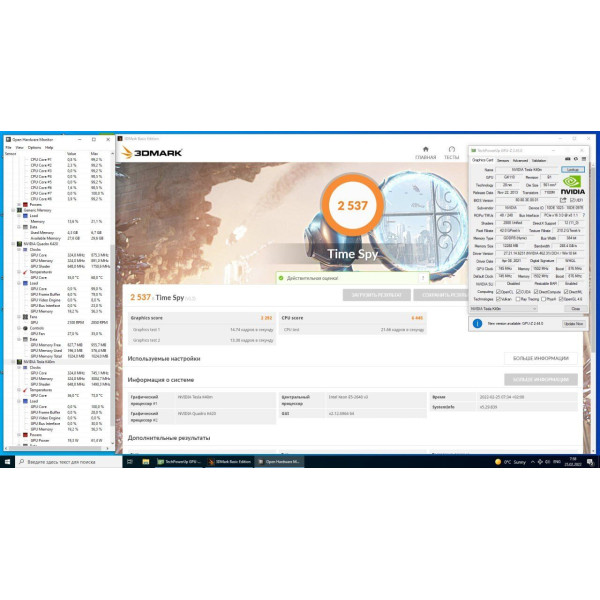This screenshot has width=600, height=600.
Task: Click the 3DMARK logo
Action: 152,153
